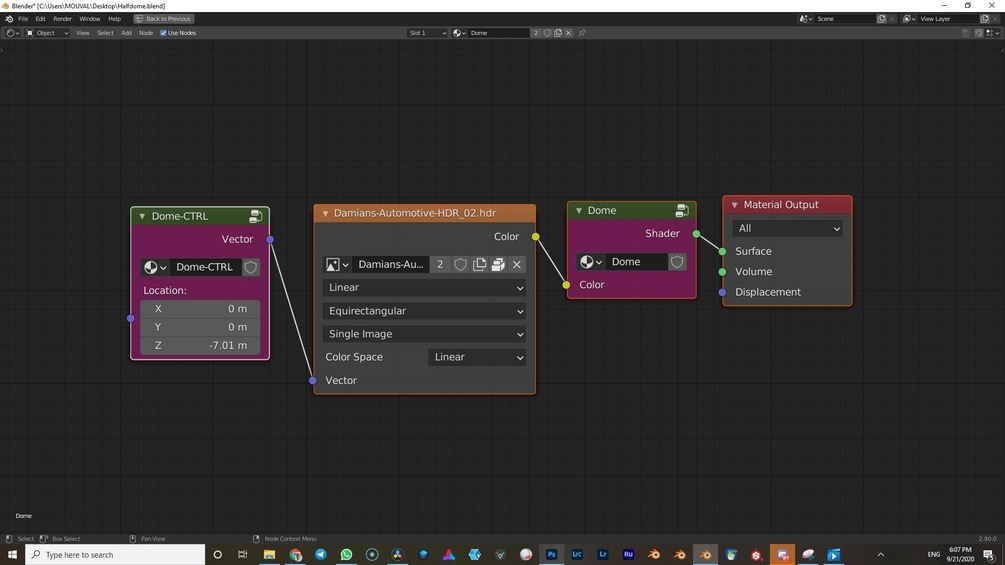Open the editor type selector dropdown
1005x565 pixels.
pos(13,33)
